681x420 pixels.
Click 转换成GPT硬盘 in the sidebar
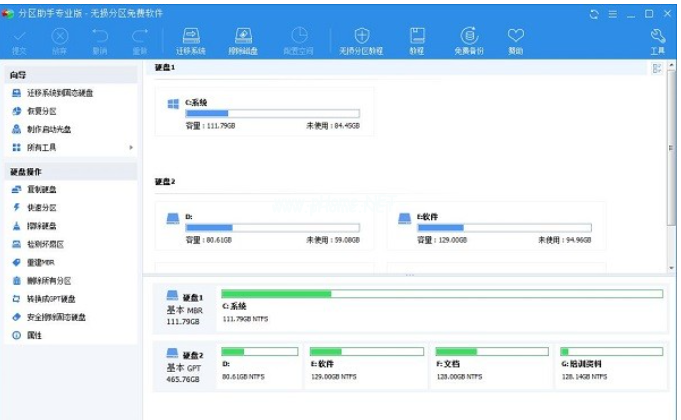pyautogui.click(x=50, y=299)
